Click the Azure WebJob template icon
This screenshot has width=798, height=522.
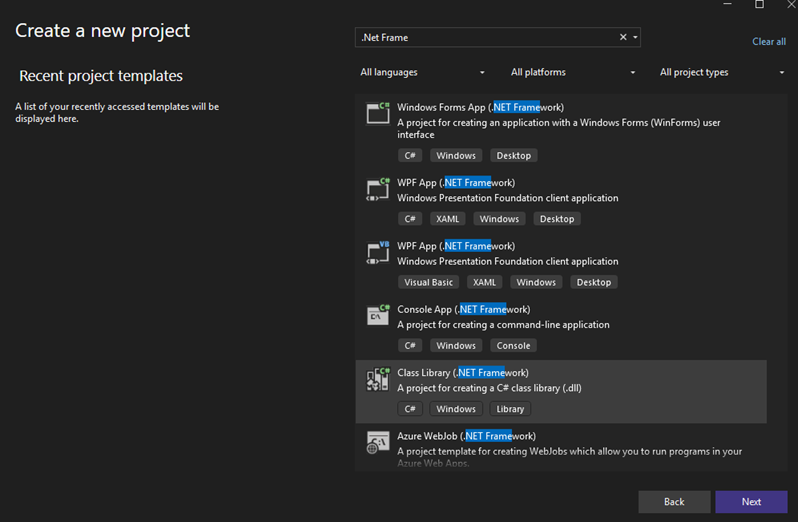tap(378, 442)
